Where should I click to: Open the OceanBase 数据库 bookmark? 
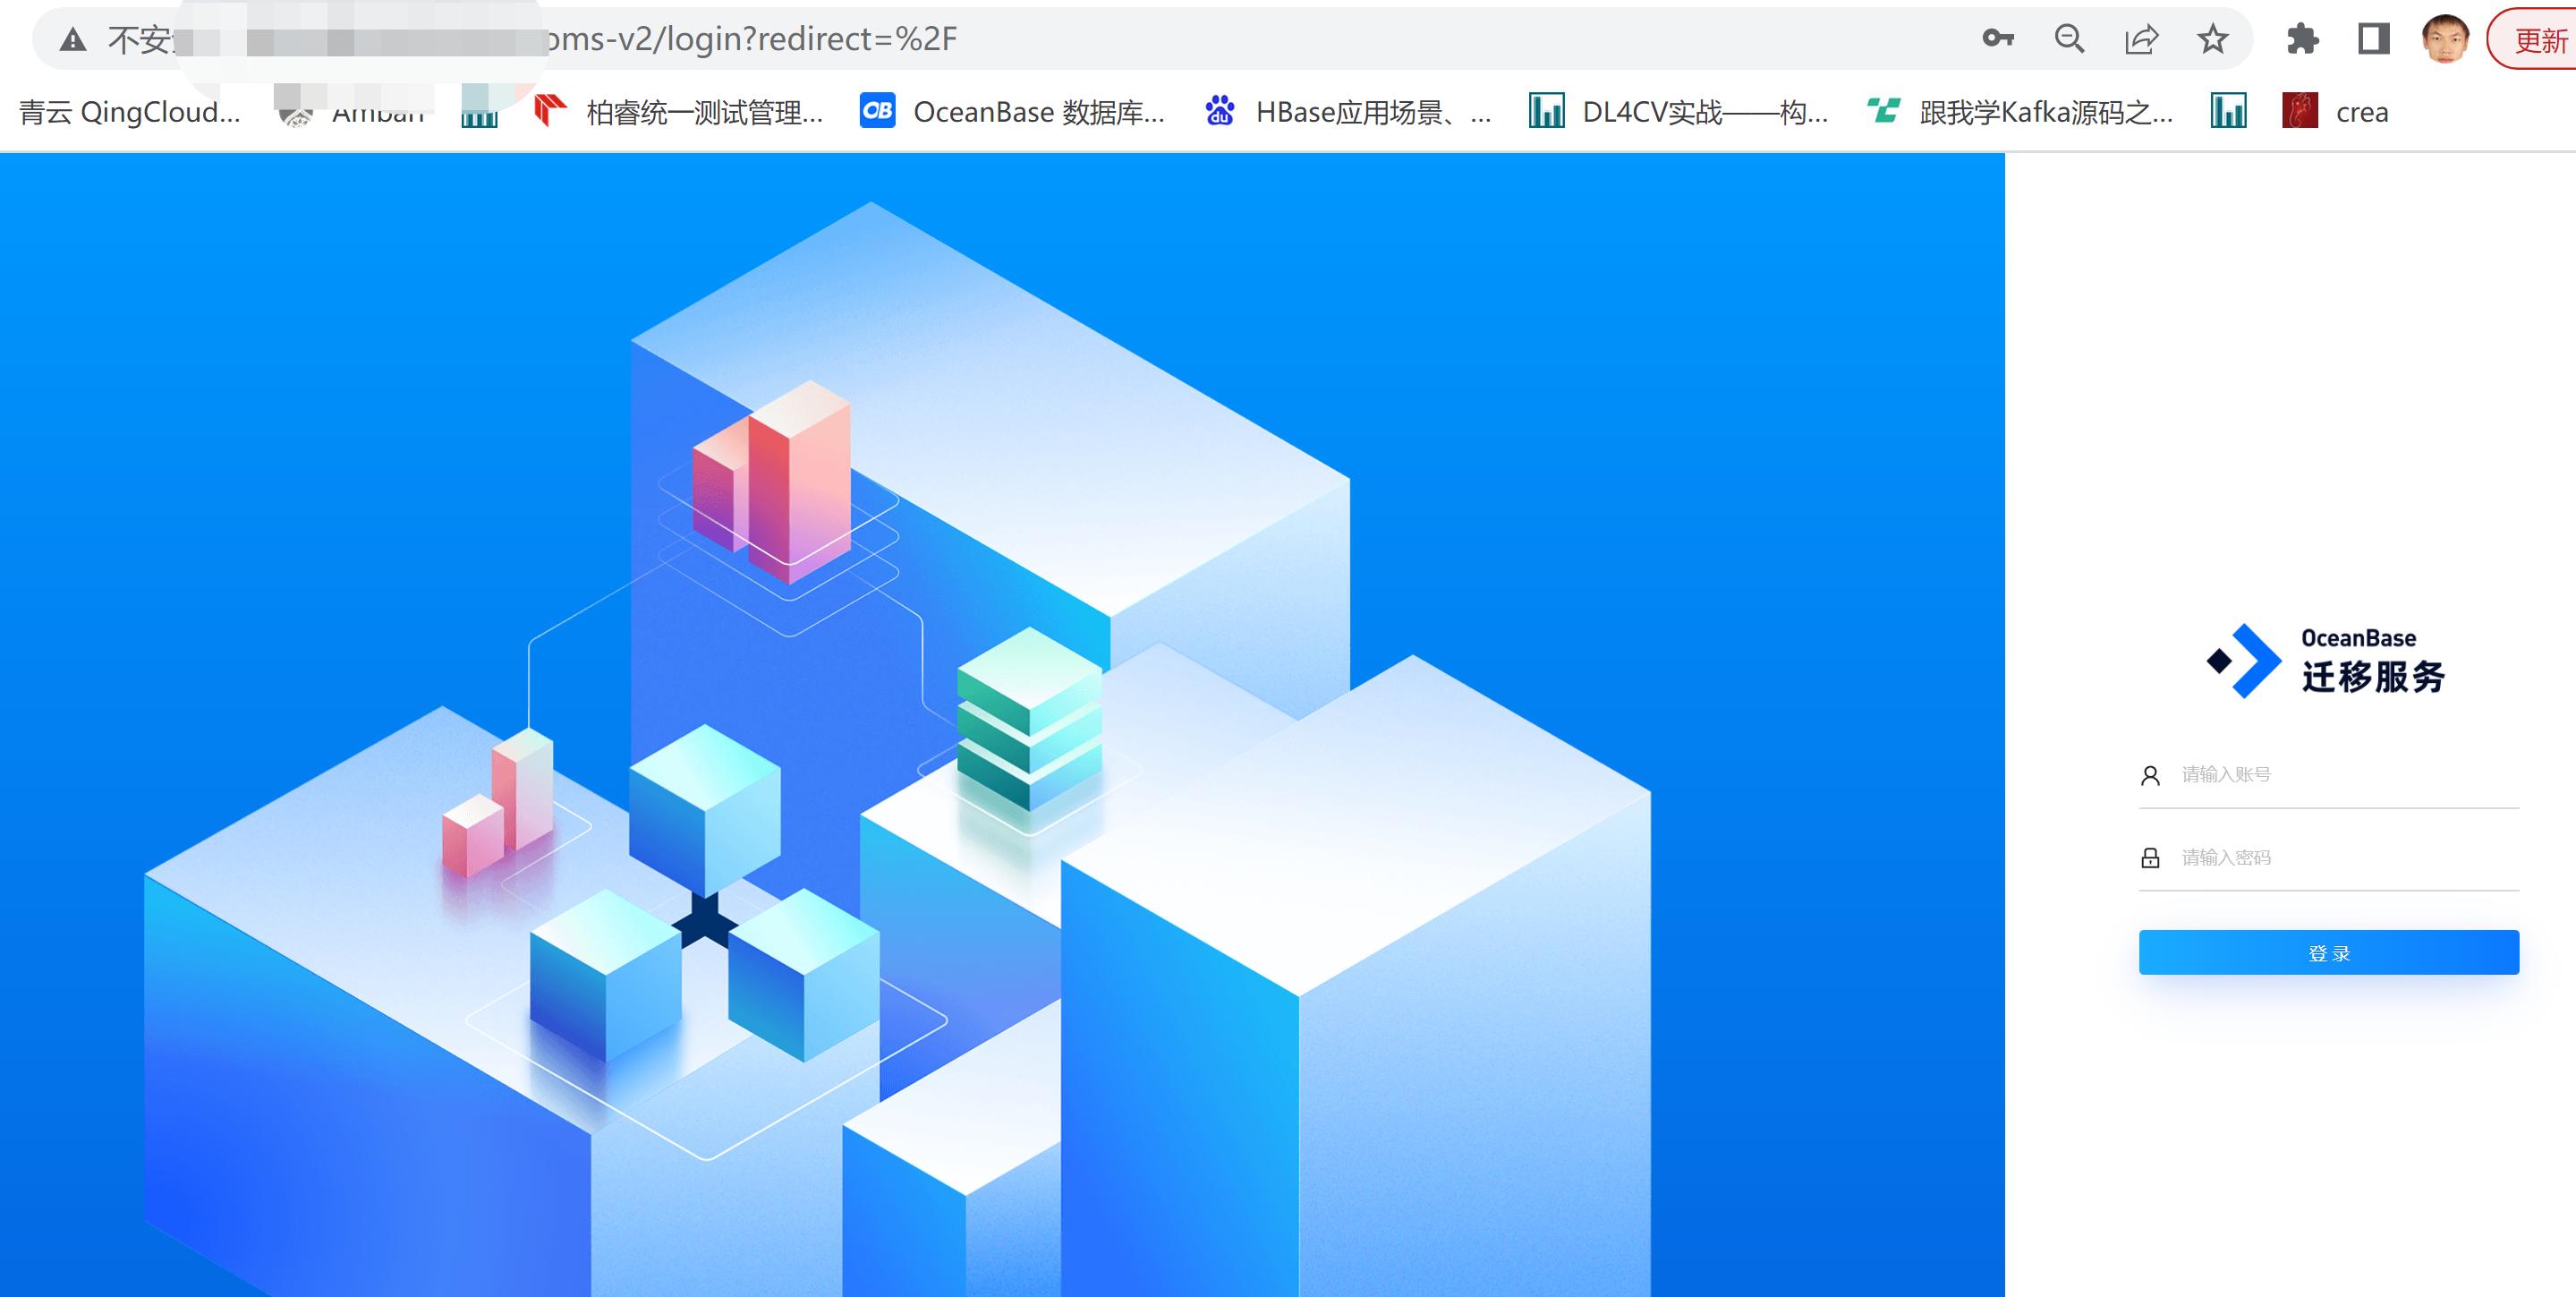click(1012, 112)
